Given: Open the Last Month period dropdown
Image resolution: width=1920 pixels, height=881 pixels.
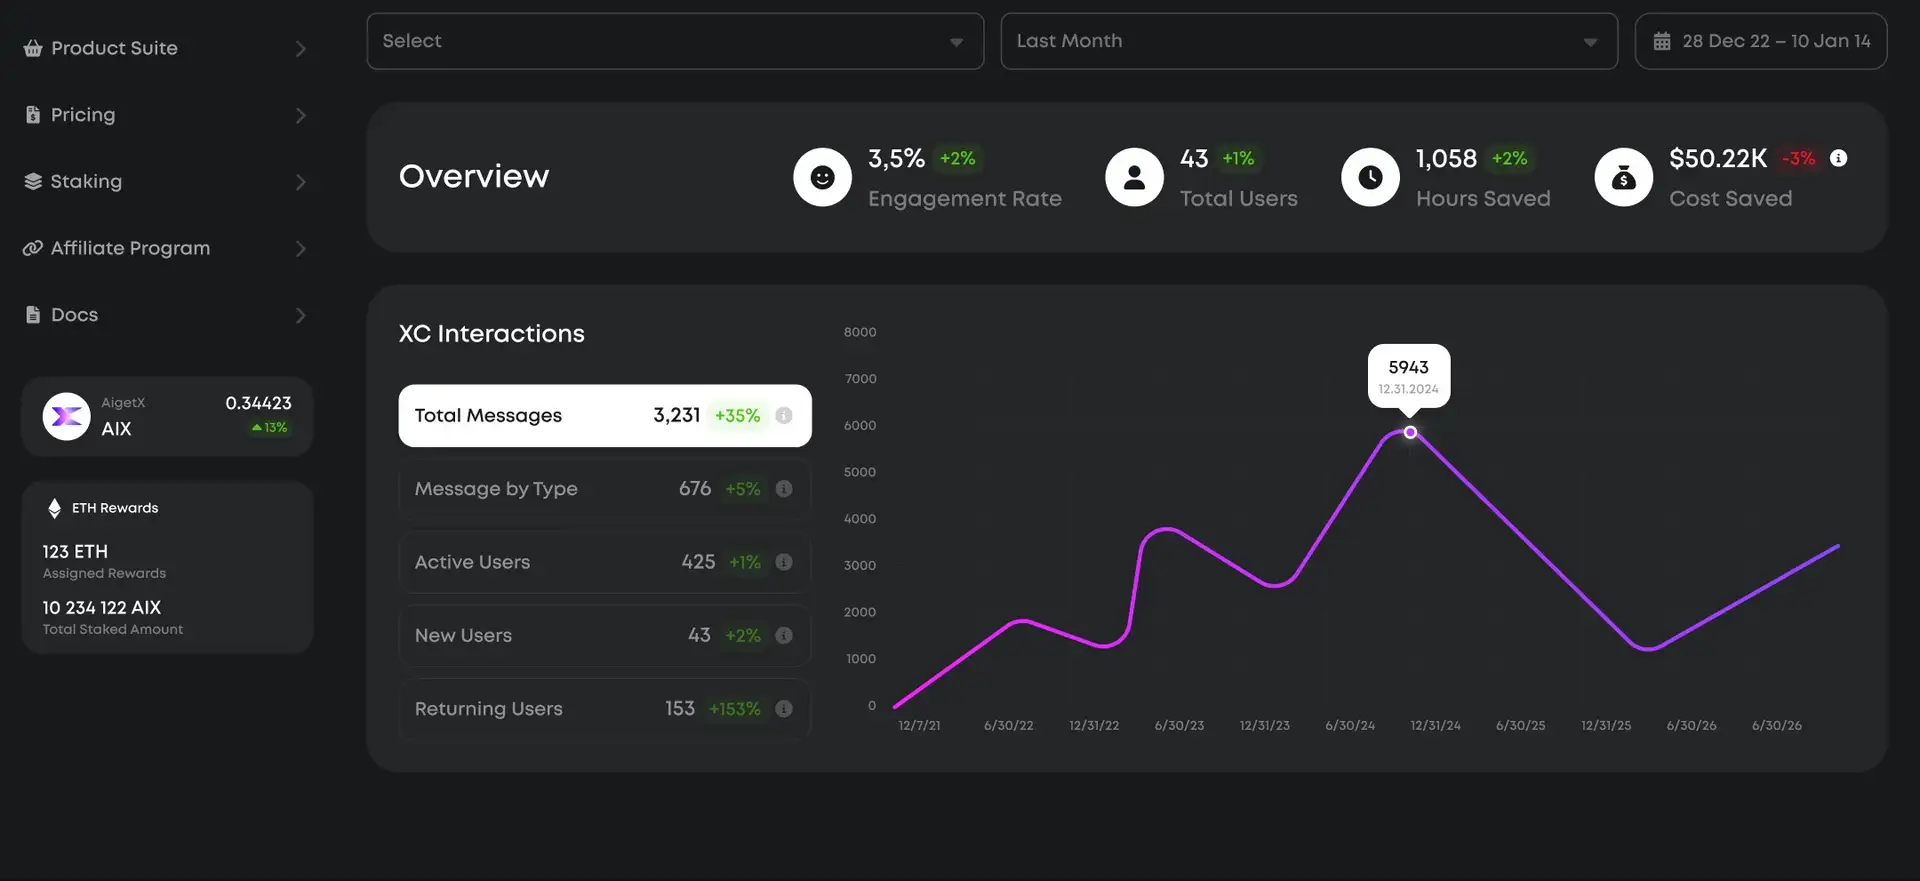Looking at the screenshot, I should point(1308,41).
